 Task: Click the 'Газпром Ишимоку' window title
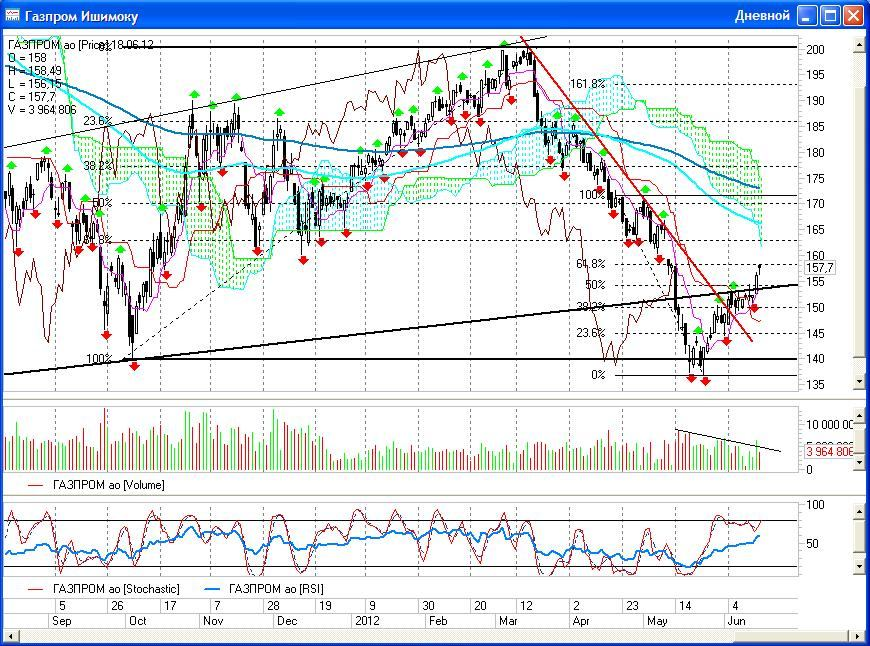pos(82,16)
